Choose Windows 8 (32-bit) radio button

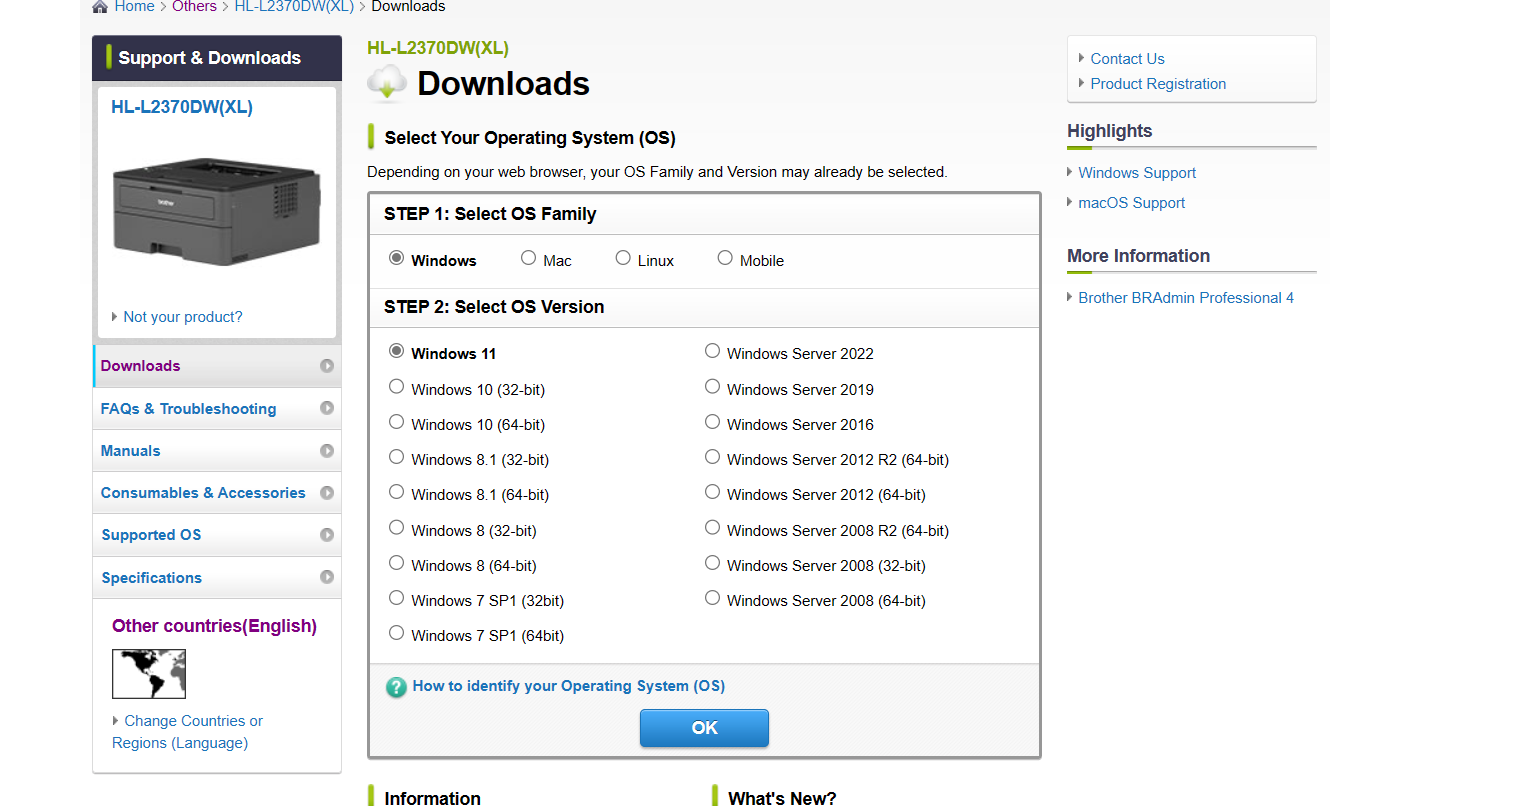pyautogui.click(x=396, y=528)
